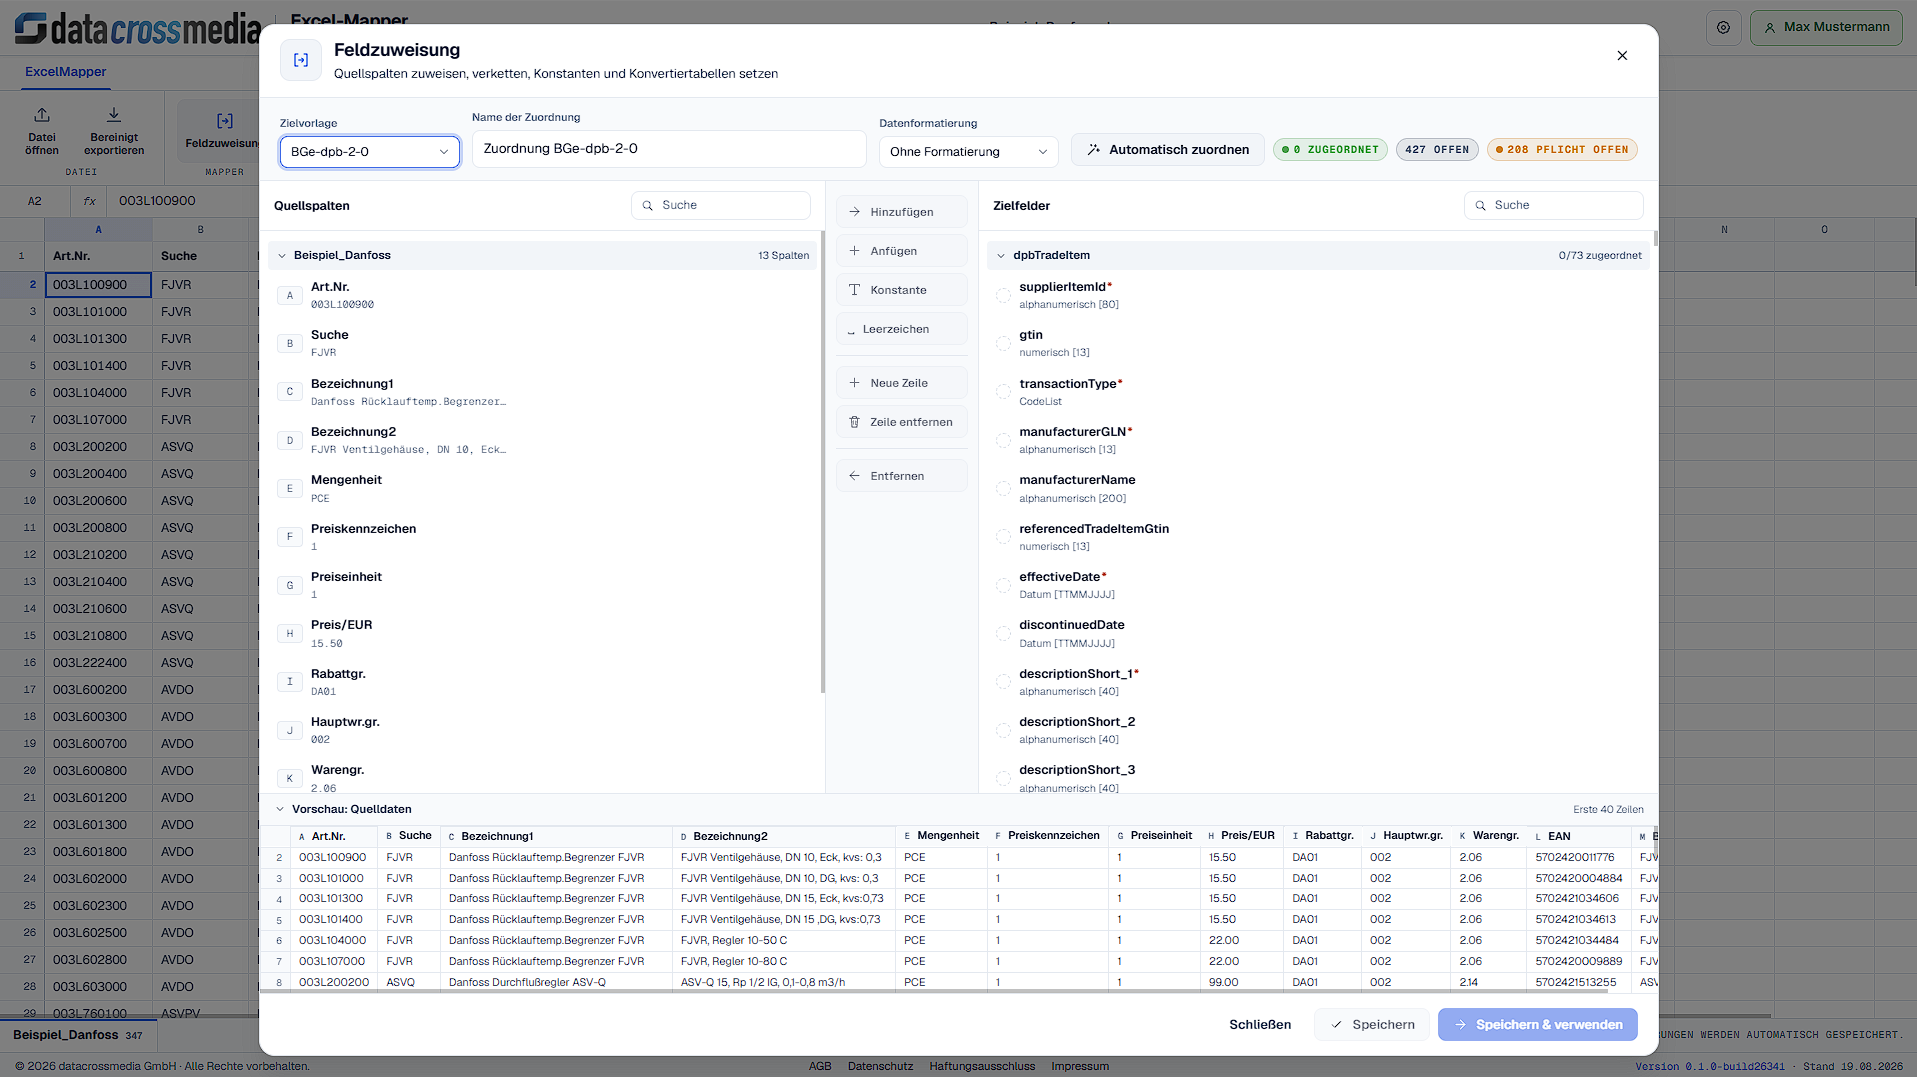The height and width of the screenshot is (1077, 1917).
Task: Click the Speichern button
Action: pyautogui.click(x=1372, y=1025)
